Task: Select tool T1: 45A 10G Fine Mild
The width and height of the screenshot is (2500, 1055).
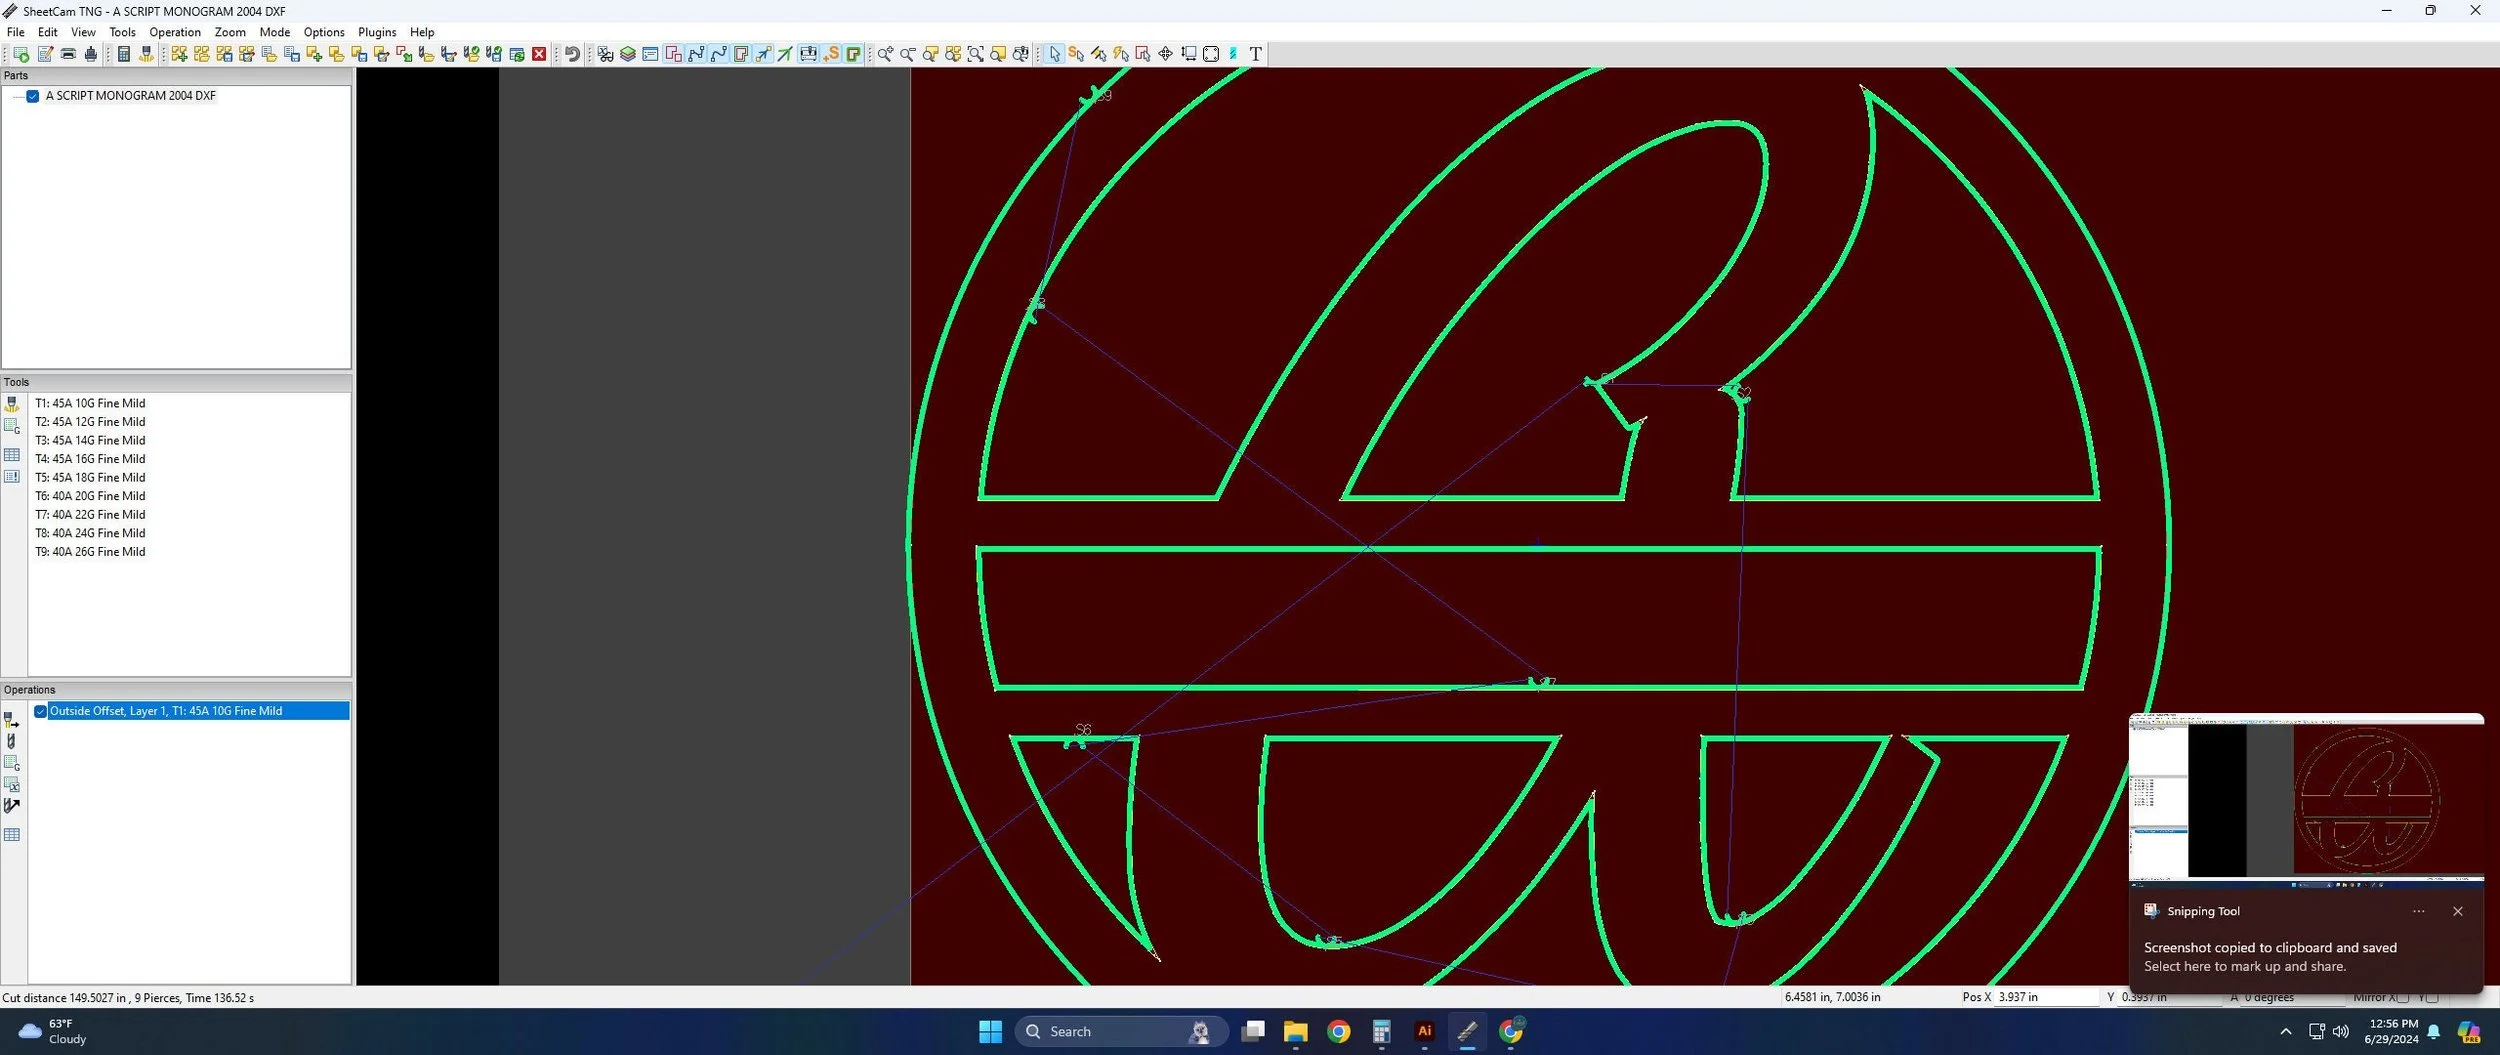Action: click(x=90, y=403)
